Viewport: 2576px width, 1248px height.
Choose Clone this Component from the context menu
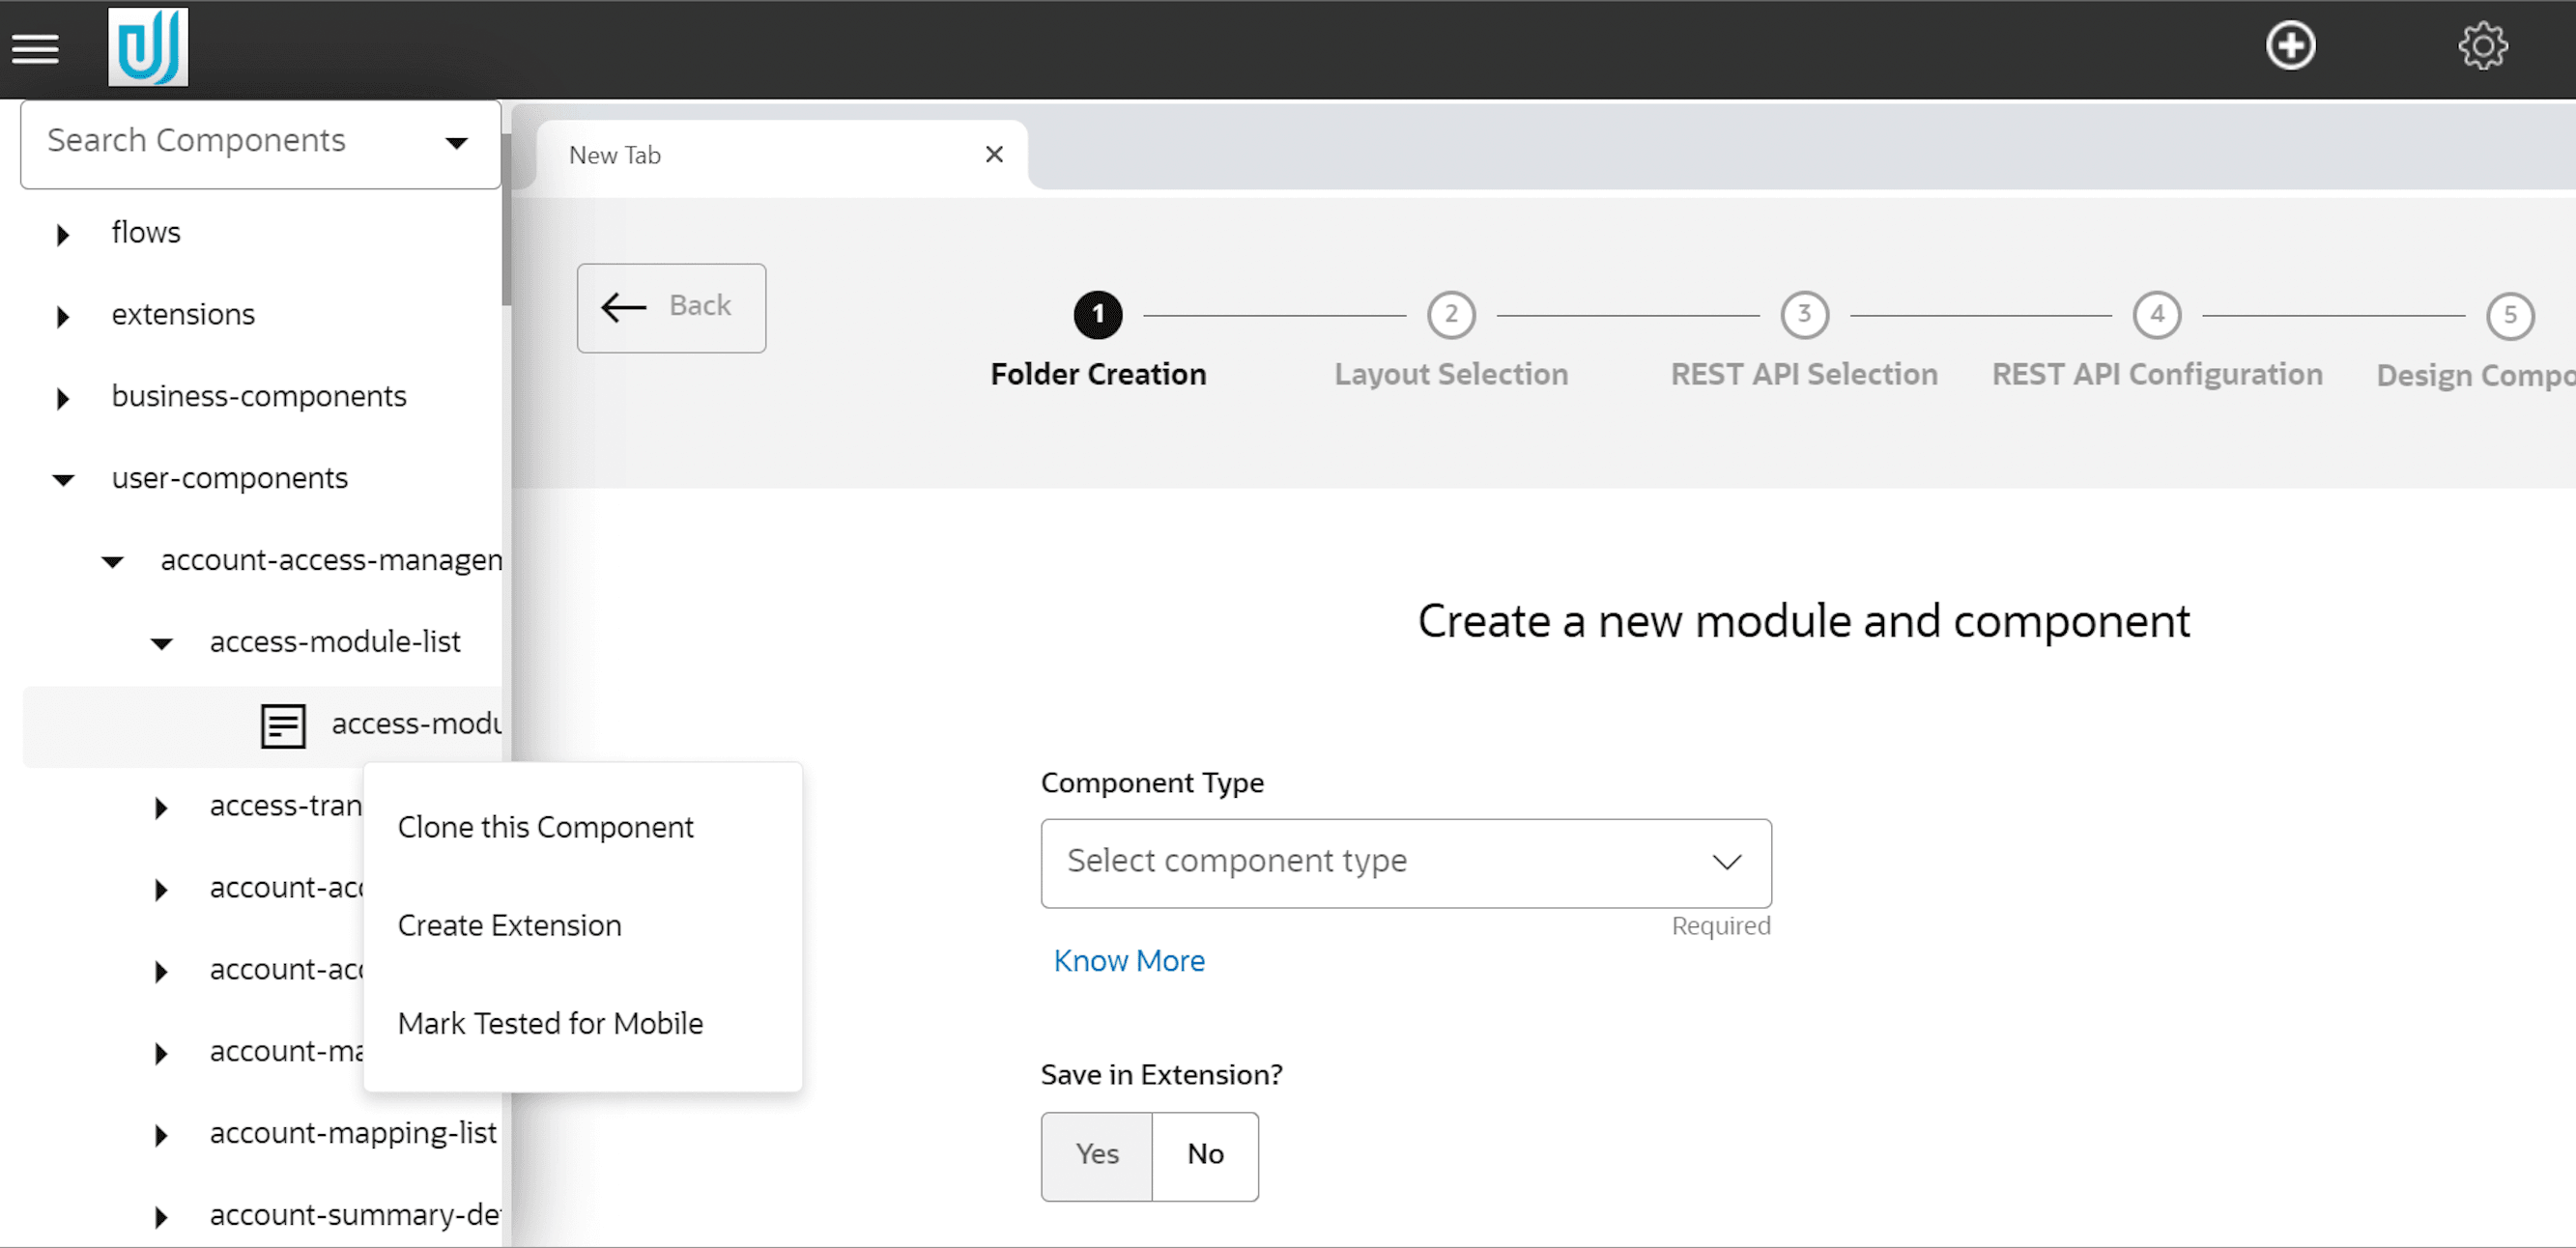546,827
